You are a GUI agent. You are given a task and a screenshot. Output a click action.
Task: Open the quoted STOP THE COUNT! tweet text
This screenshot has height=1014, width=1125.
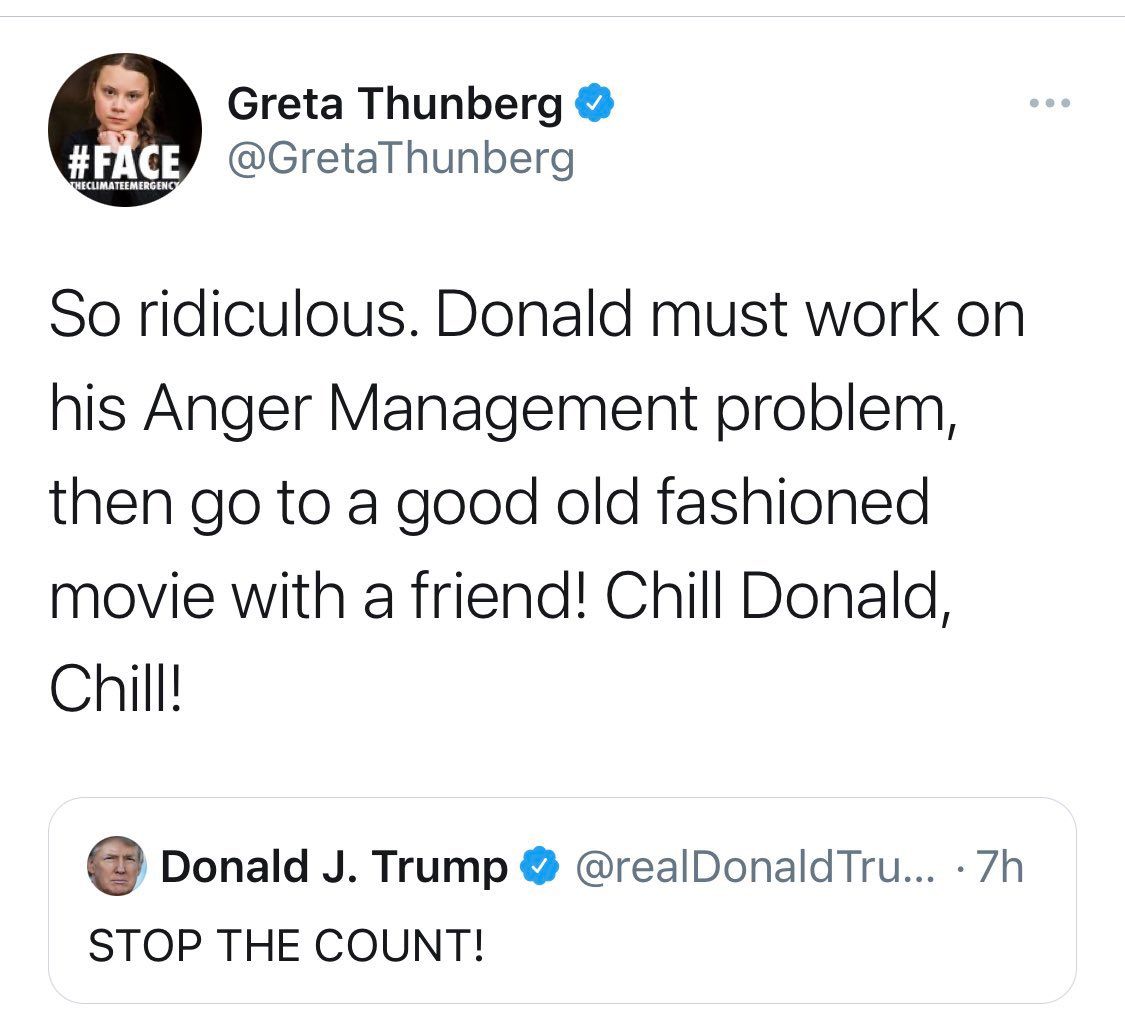pyautogui.click(x=287, y=946)
